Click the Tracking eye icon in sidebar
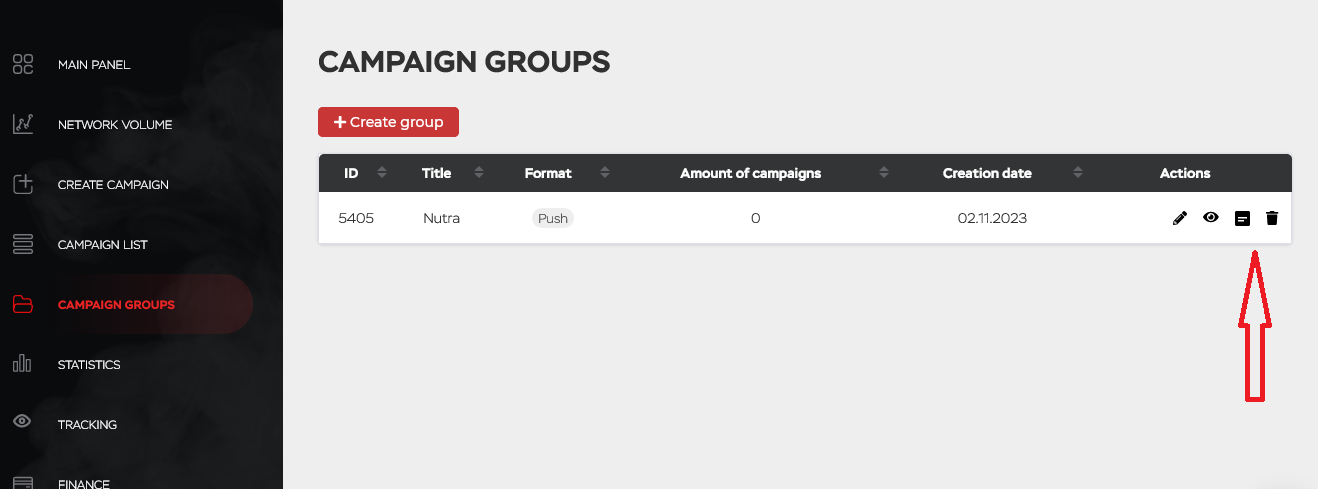 [x=22, y=422]
